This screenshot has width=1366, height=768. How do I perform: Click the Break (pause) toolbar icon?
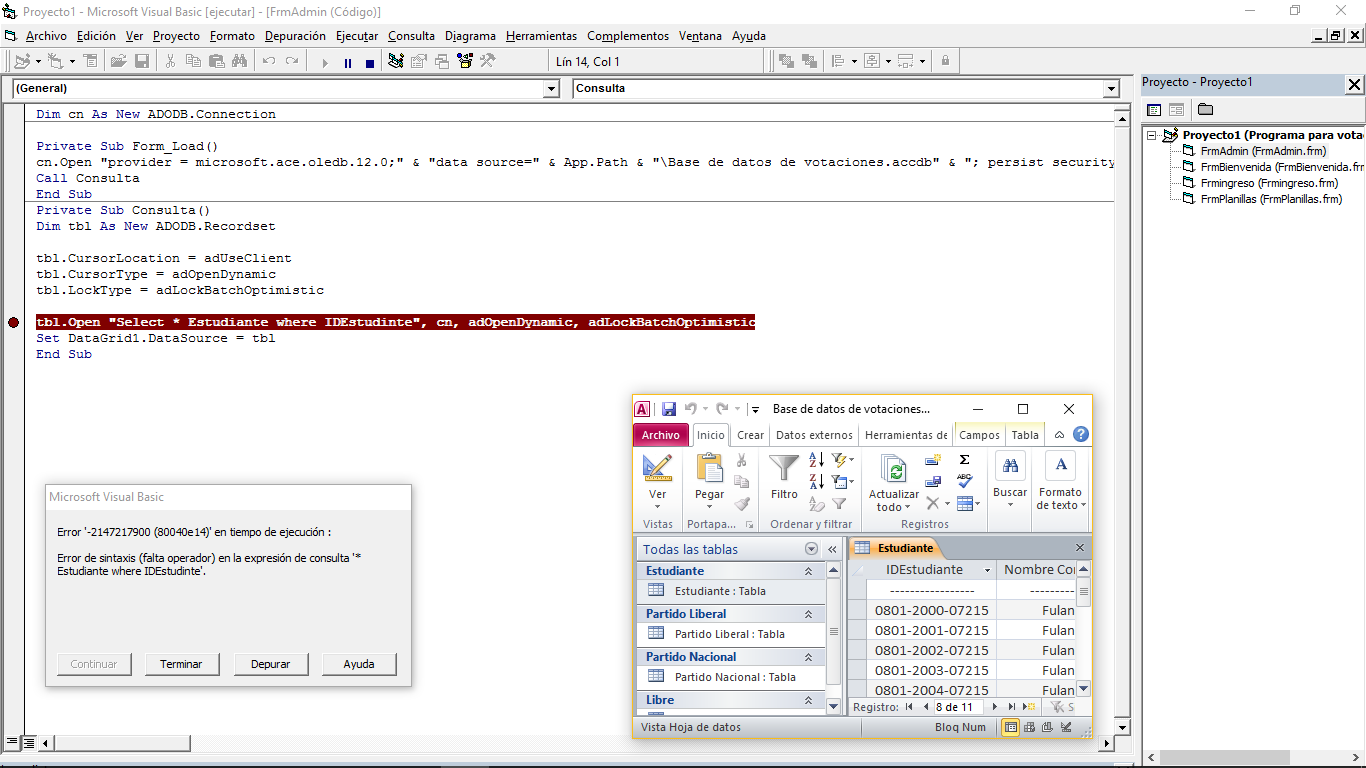pyautogui.click(x=348, y=62)
